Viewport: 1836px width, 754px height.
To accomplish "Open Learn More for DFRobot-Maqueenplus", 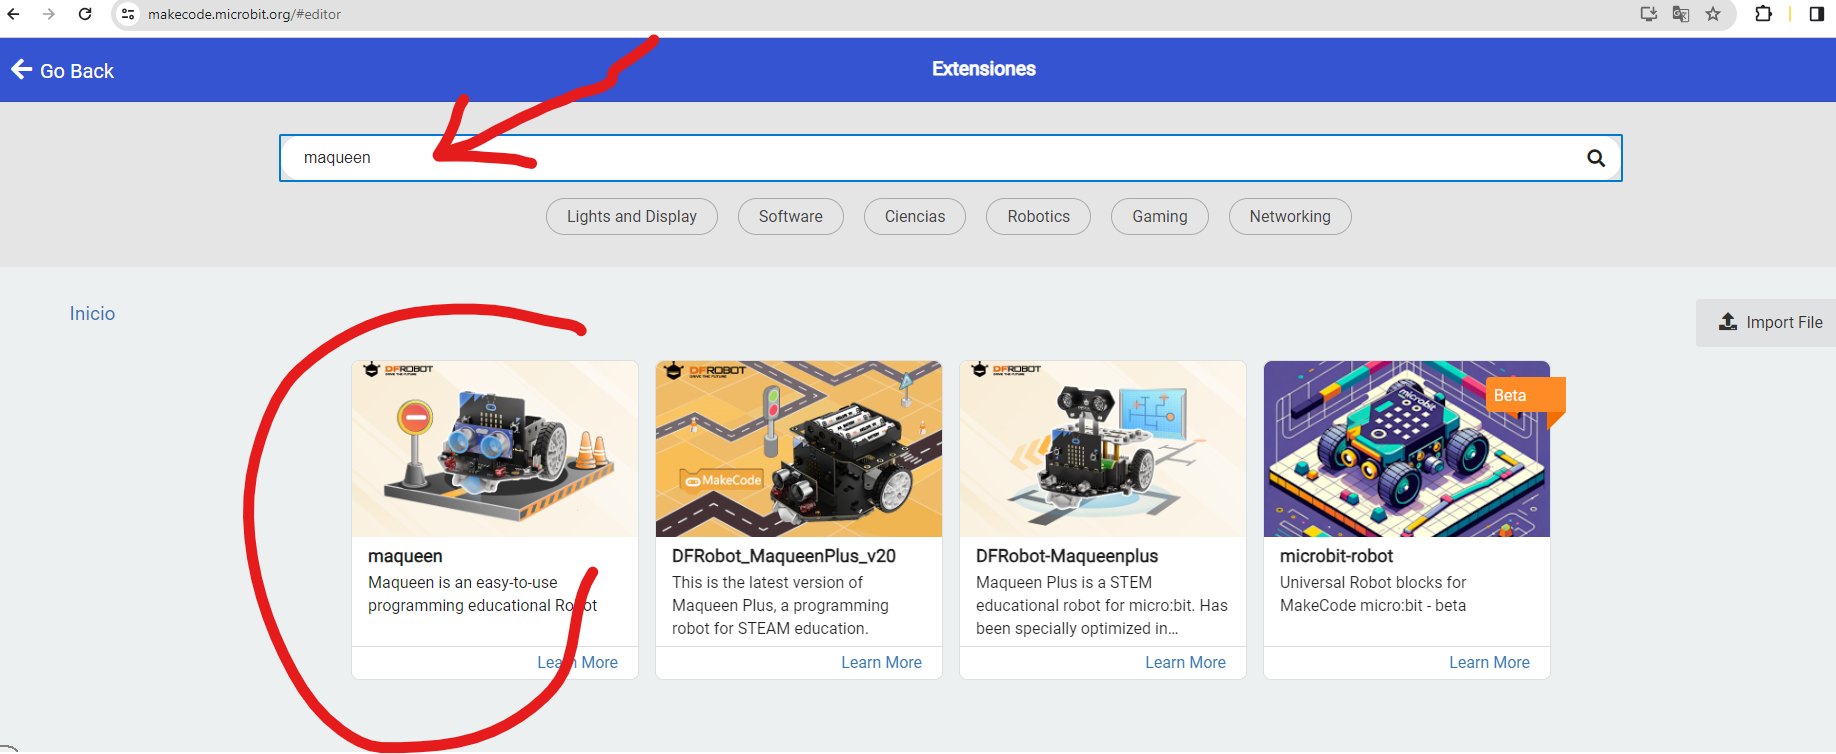I will coord(1185,662).
